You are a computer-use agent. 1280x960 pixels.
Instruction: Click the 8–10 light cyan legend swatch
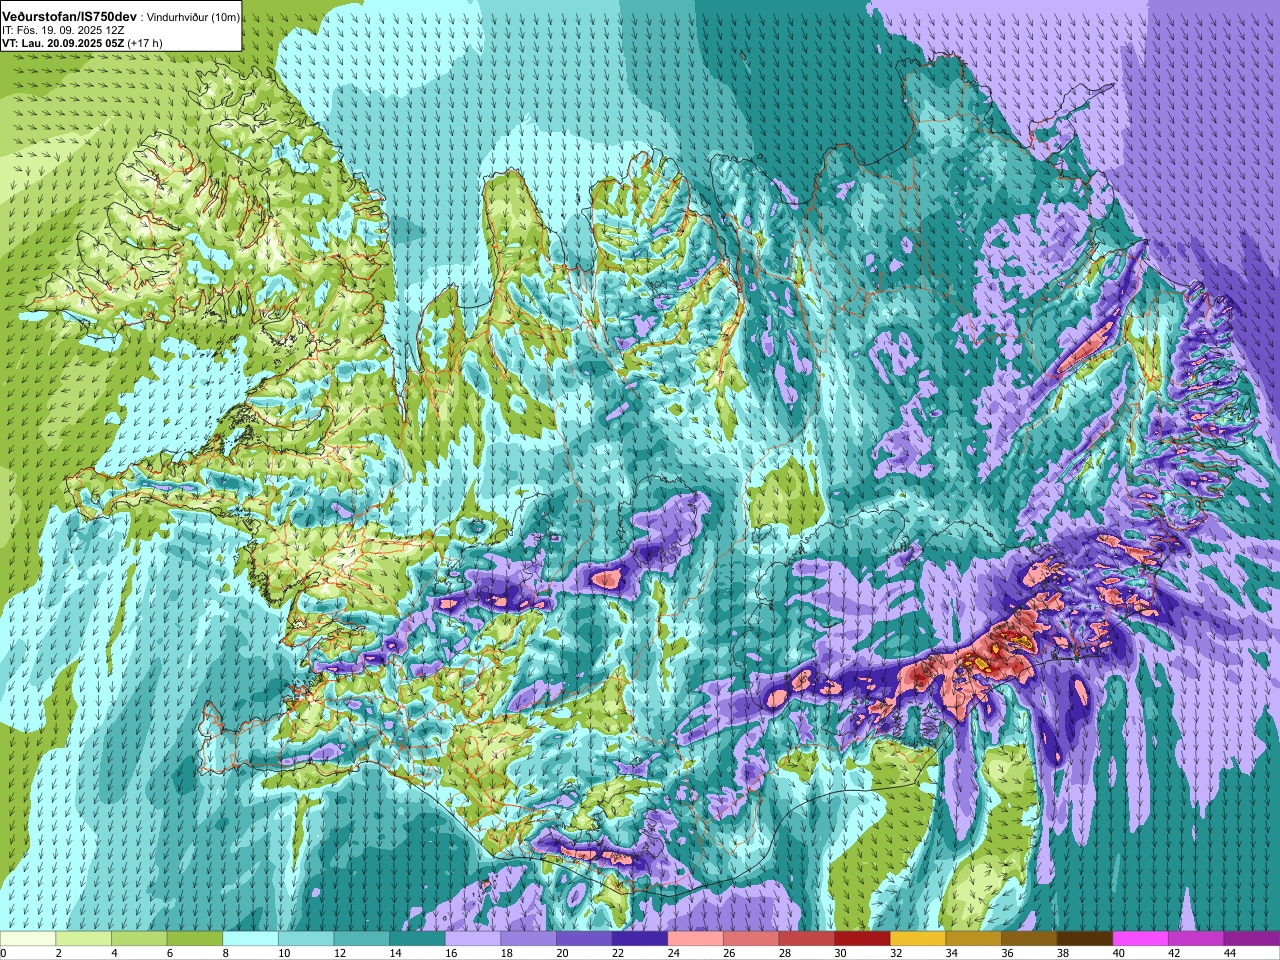(250, 939)
